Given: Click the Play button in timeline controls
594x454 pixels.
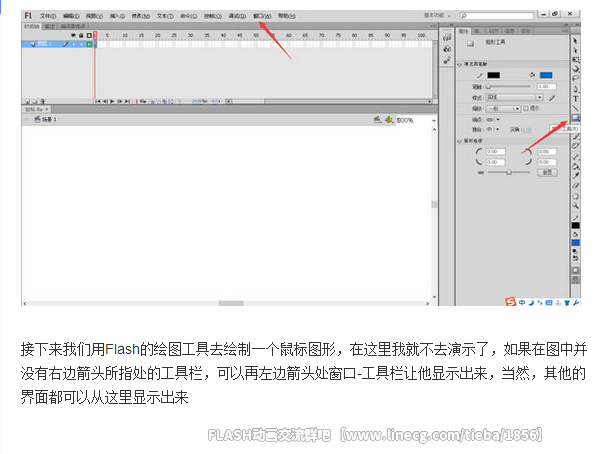Looking at the screenshot, I should click(x=112, y=101).
